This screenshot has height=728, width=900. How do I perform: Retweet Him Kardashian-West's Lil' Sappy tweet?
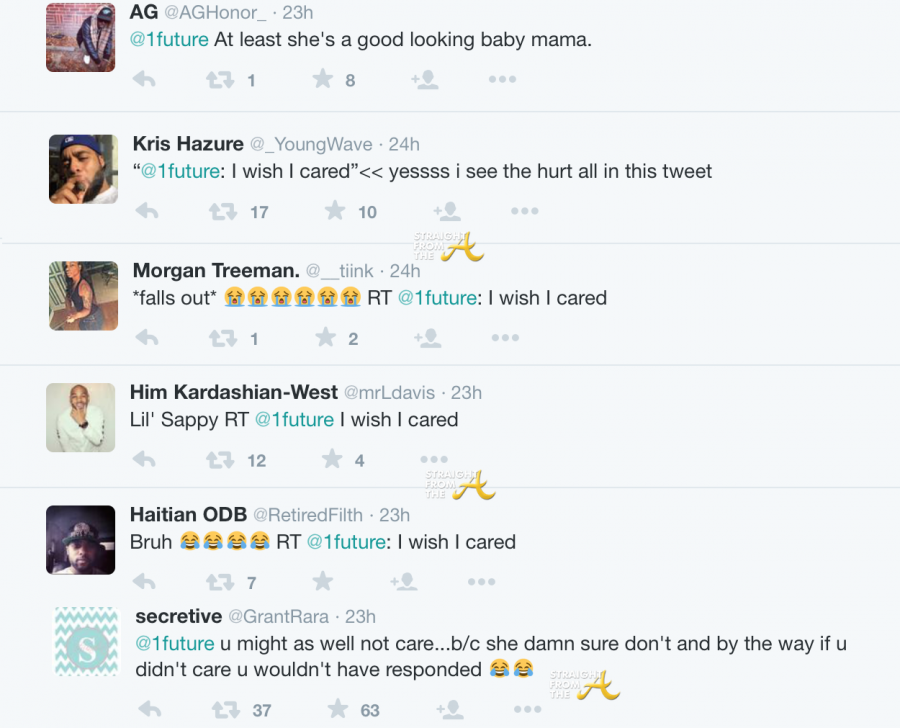pos(220,460)
